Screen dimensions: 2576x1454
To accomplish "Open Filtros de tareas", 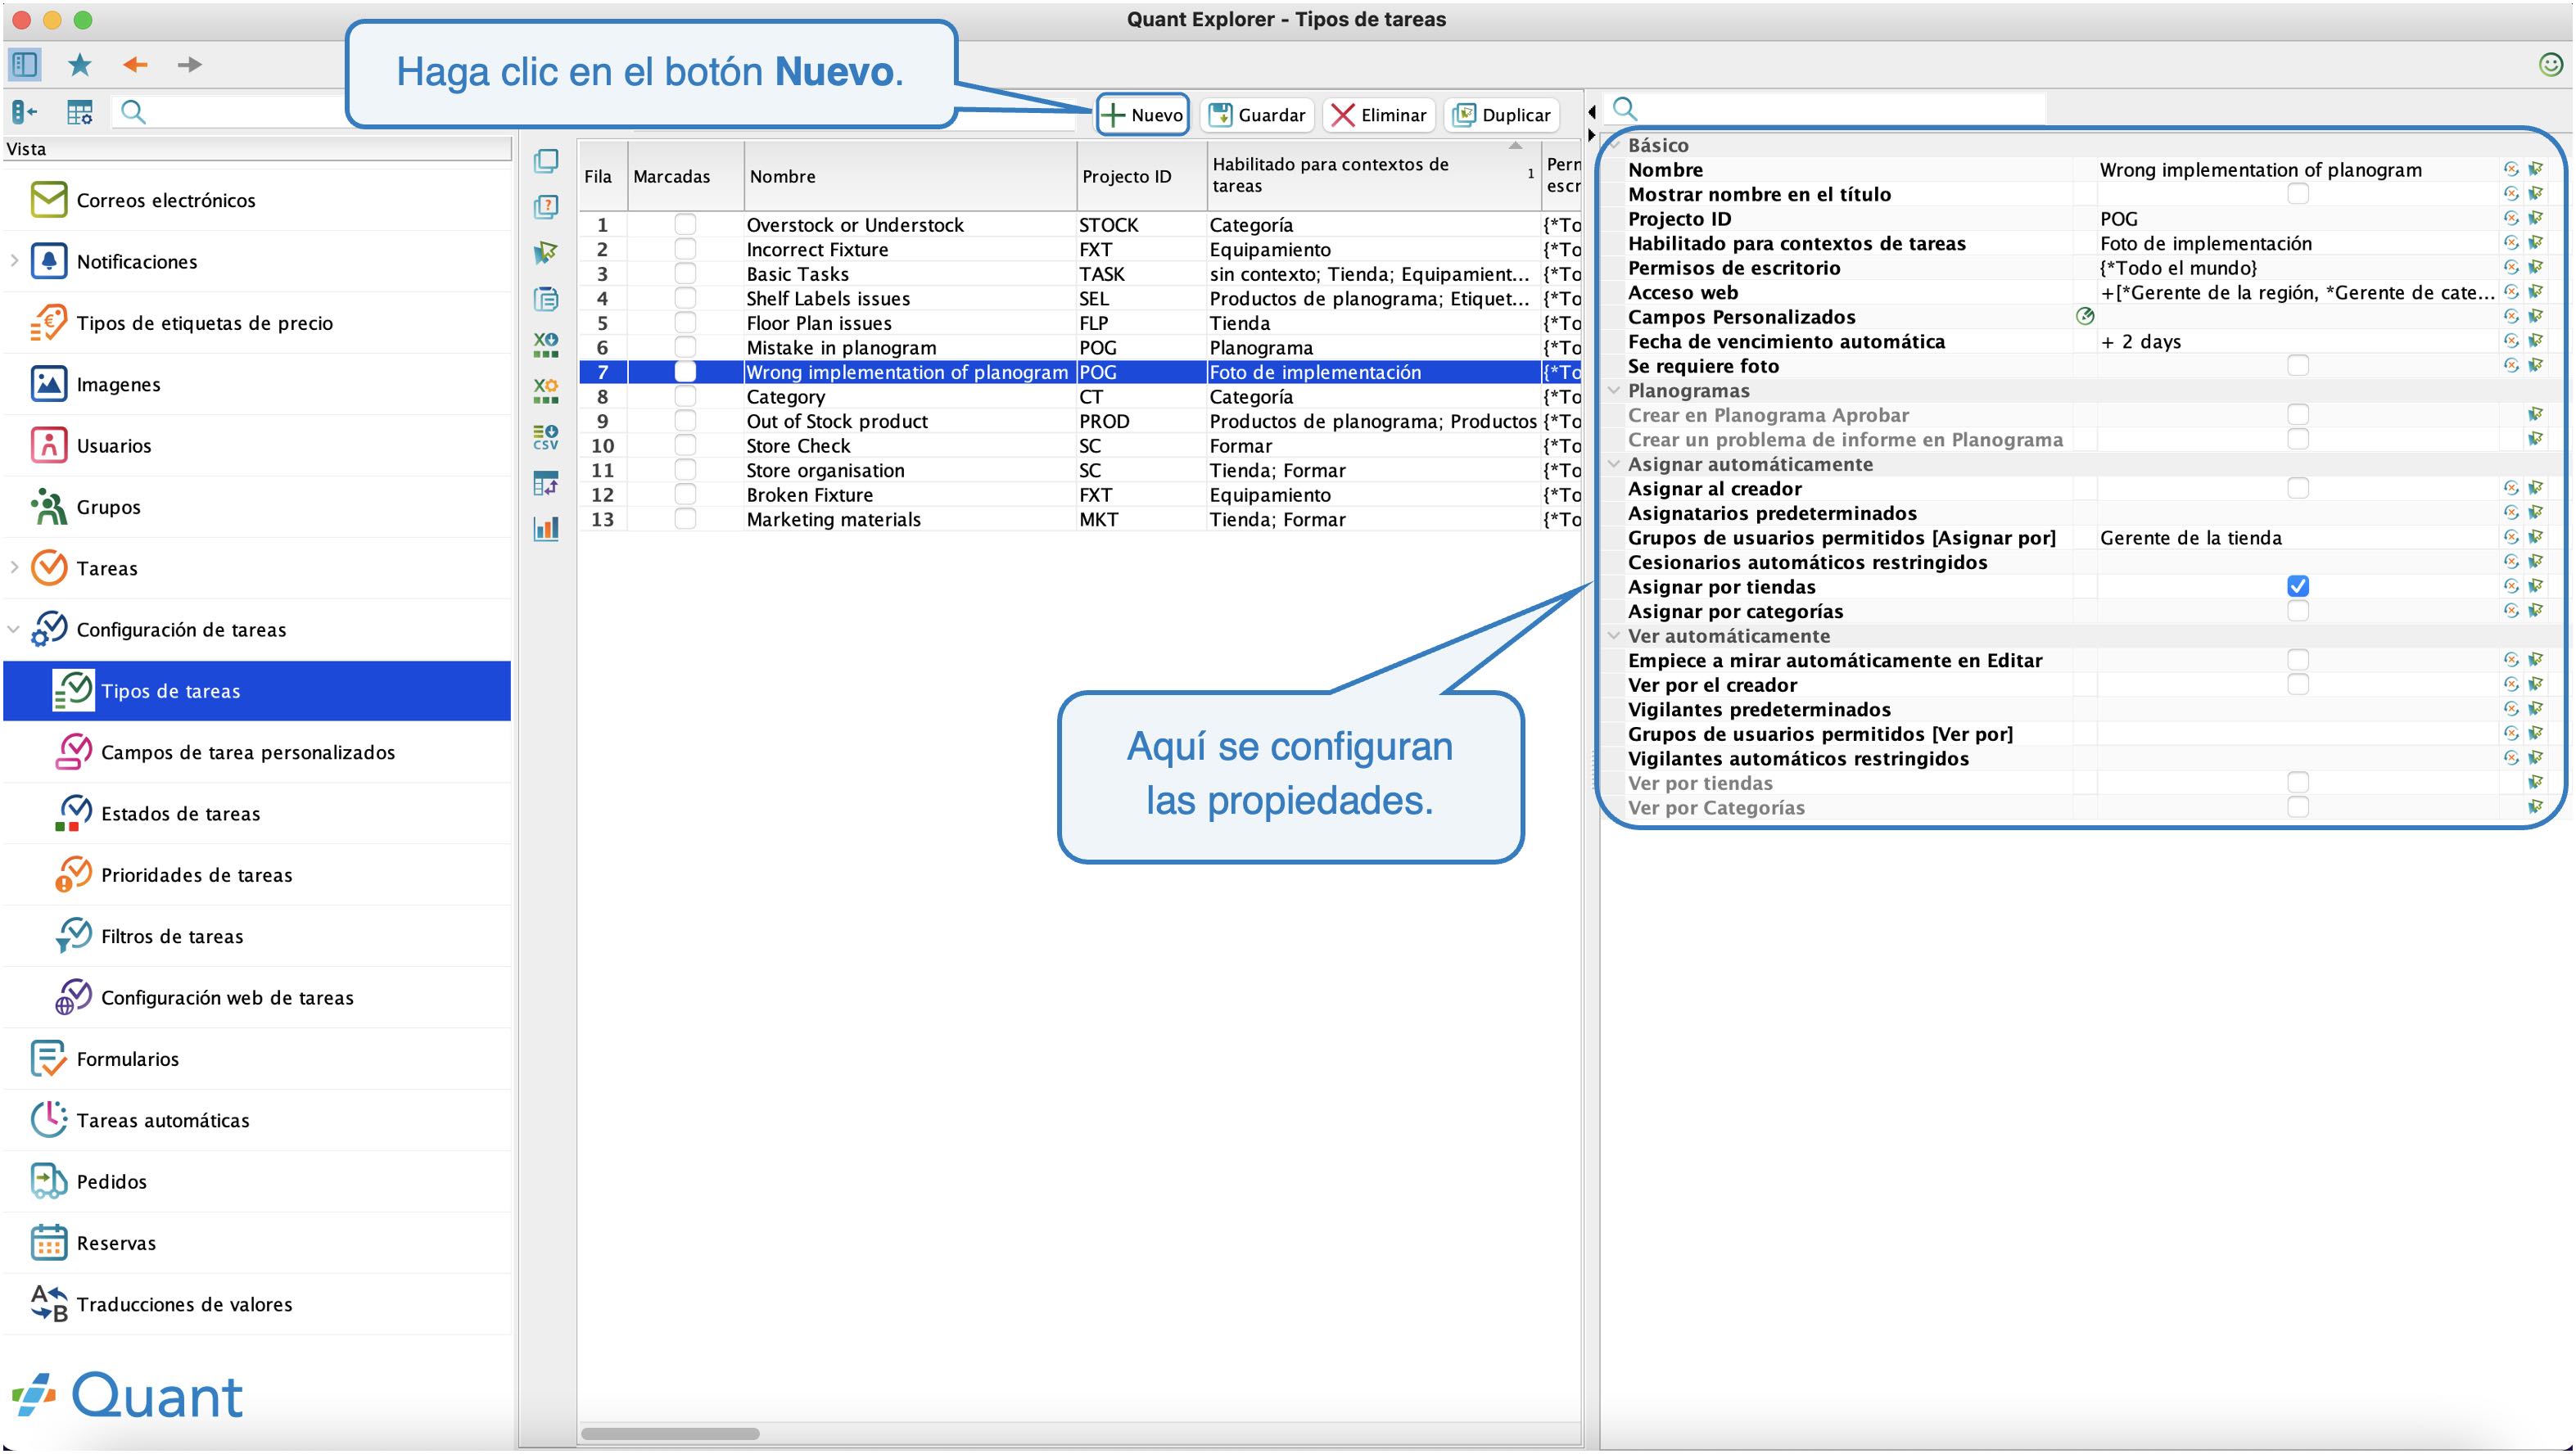I will (x=258, y=936).
